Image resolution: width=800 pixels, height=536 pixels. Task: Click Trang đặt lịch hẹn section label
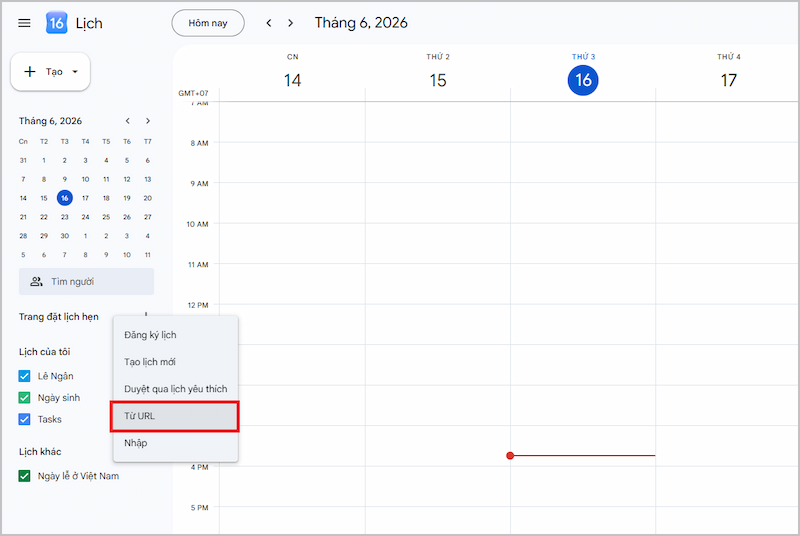click(x=59, y=317)
